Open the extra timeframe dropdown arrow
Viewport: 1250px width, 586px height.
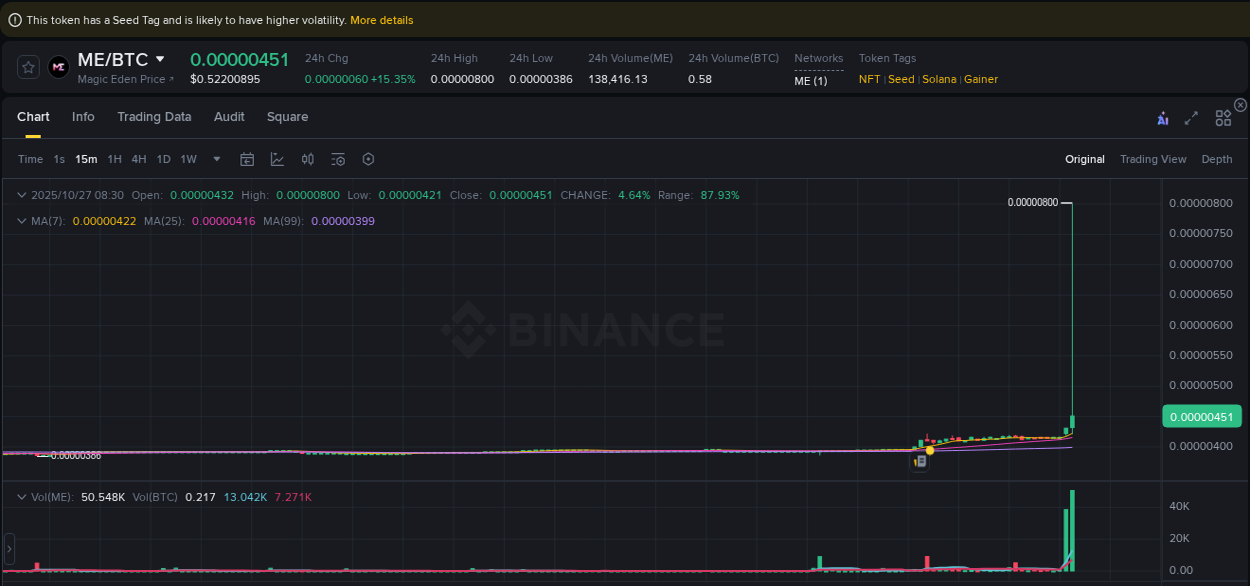click(x=216, y=159)
